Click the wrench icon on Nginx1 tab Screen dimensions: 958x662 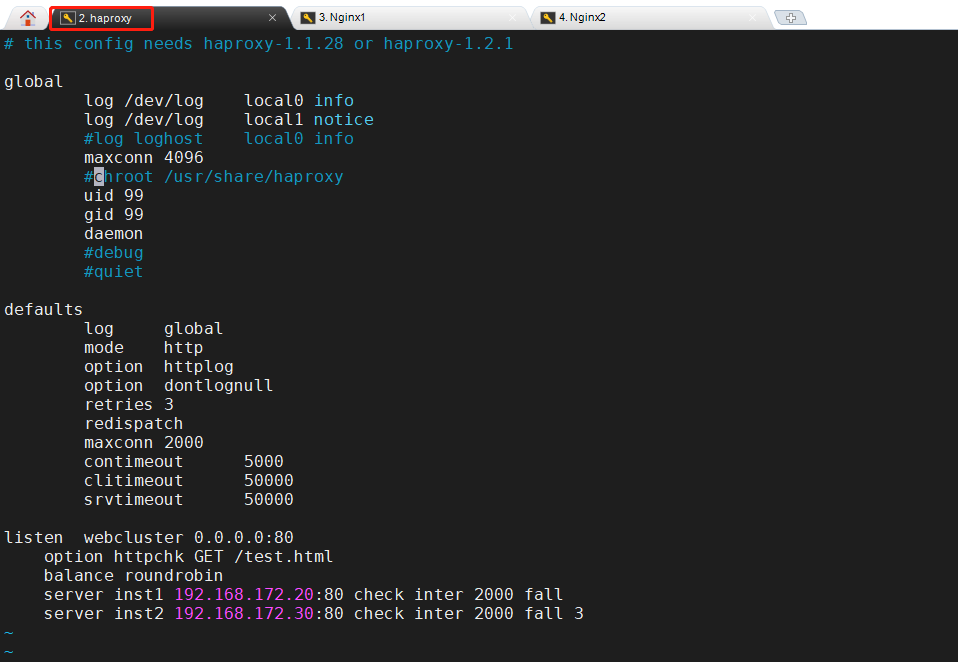coord(308,18)
